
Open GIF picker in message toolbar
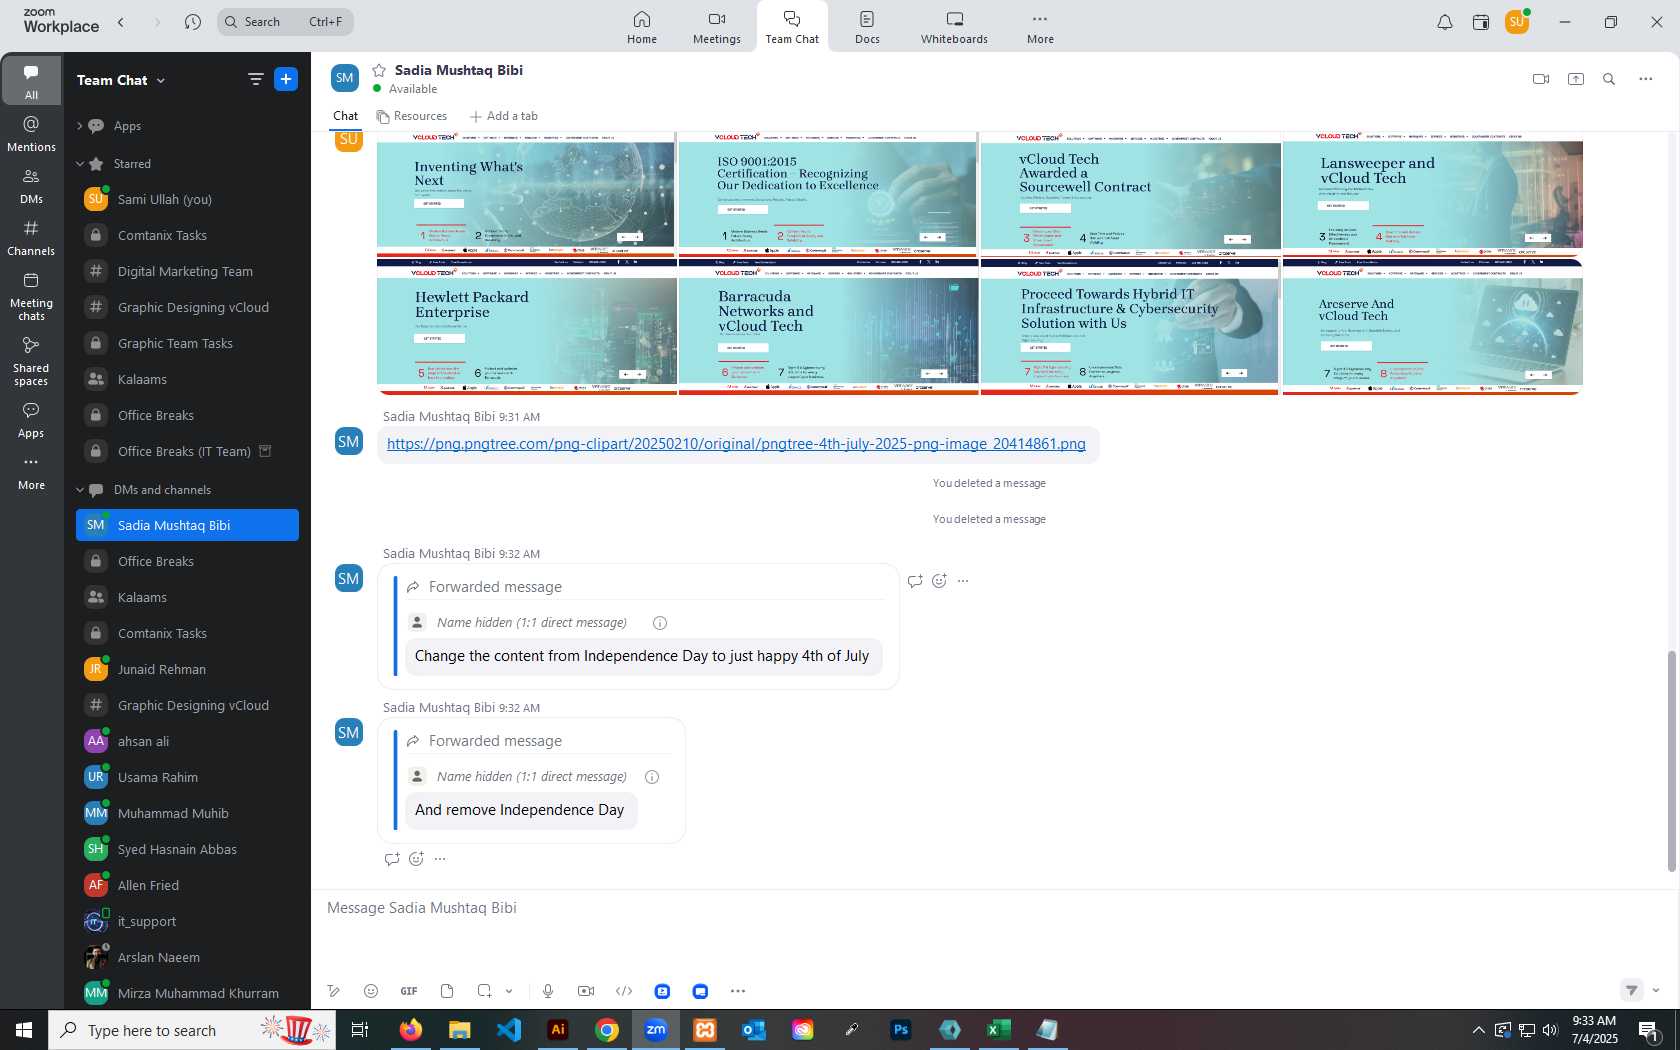[409, 991]
